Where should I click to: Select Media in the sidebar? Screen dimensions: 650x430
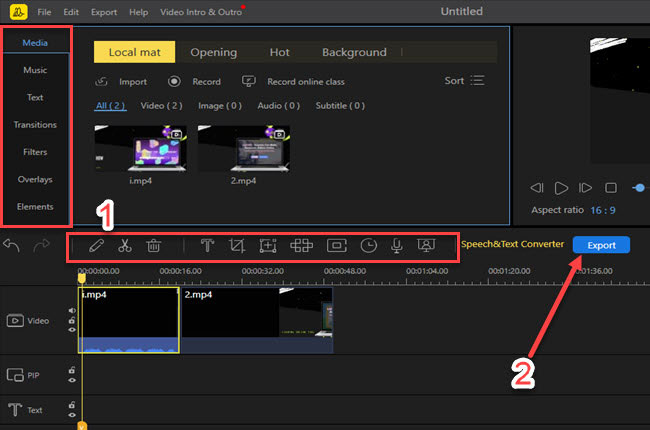35,43
